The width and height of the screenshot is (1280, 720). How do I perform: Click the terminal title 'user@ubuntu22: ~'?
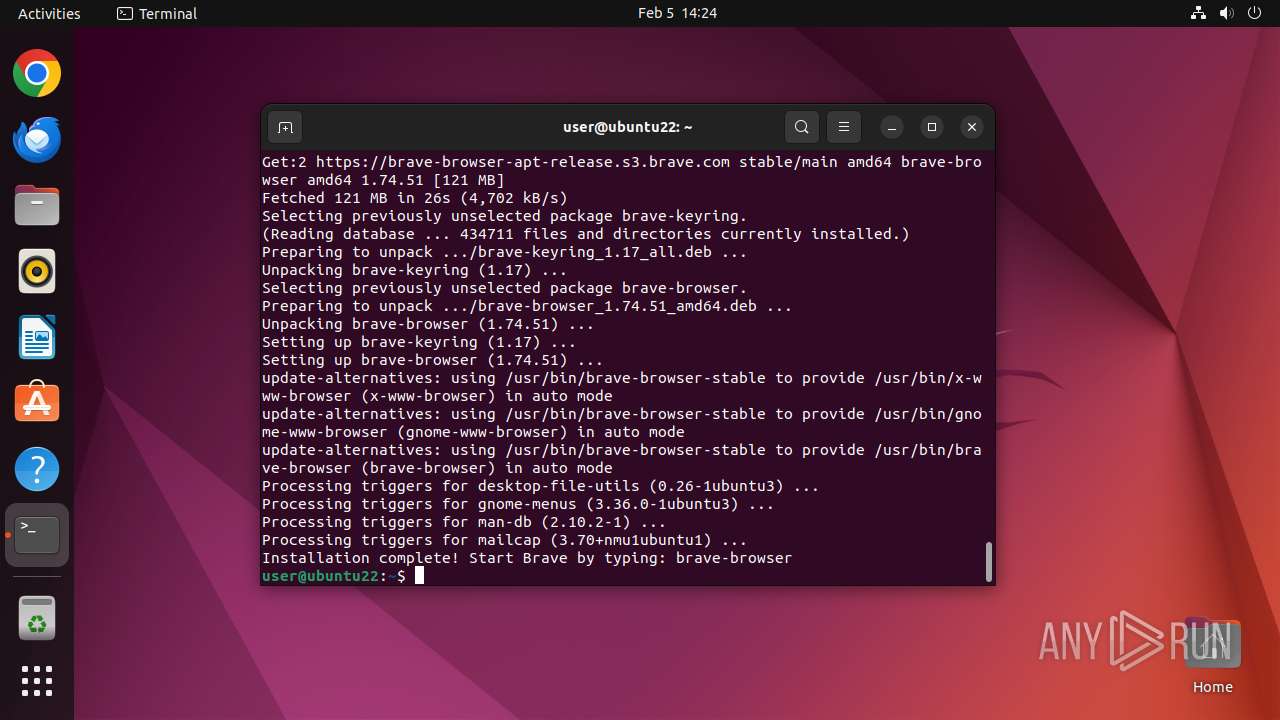point(628,127)
